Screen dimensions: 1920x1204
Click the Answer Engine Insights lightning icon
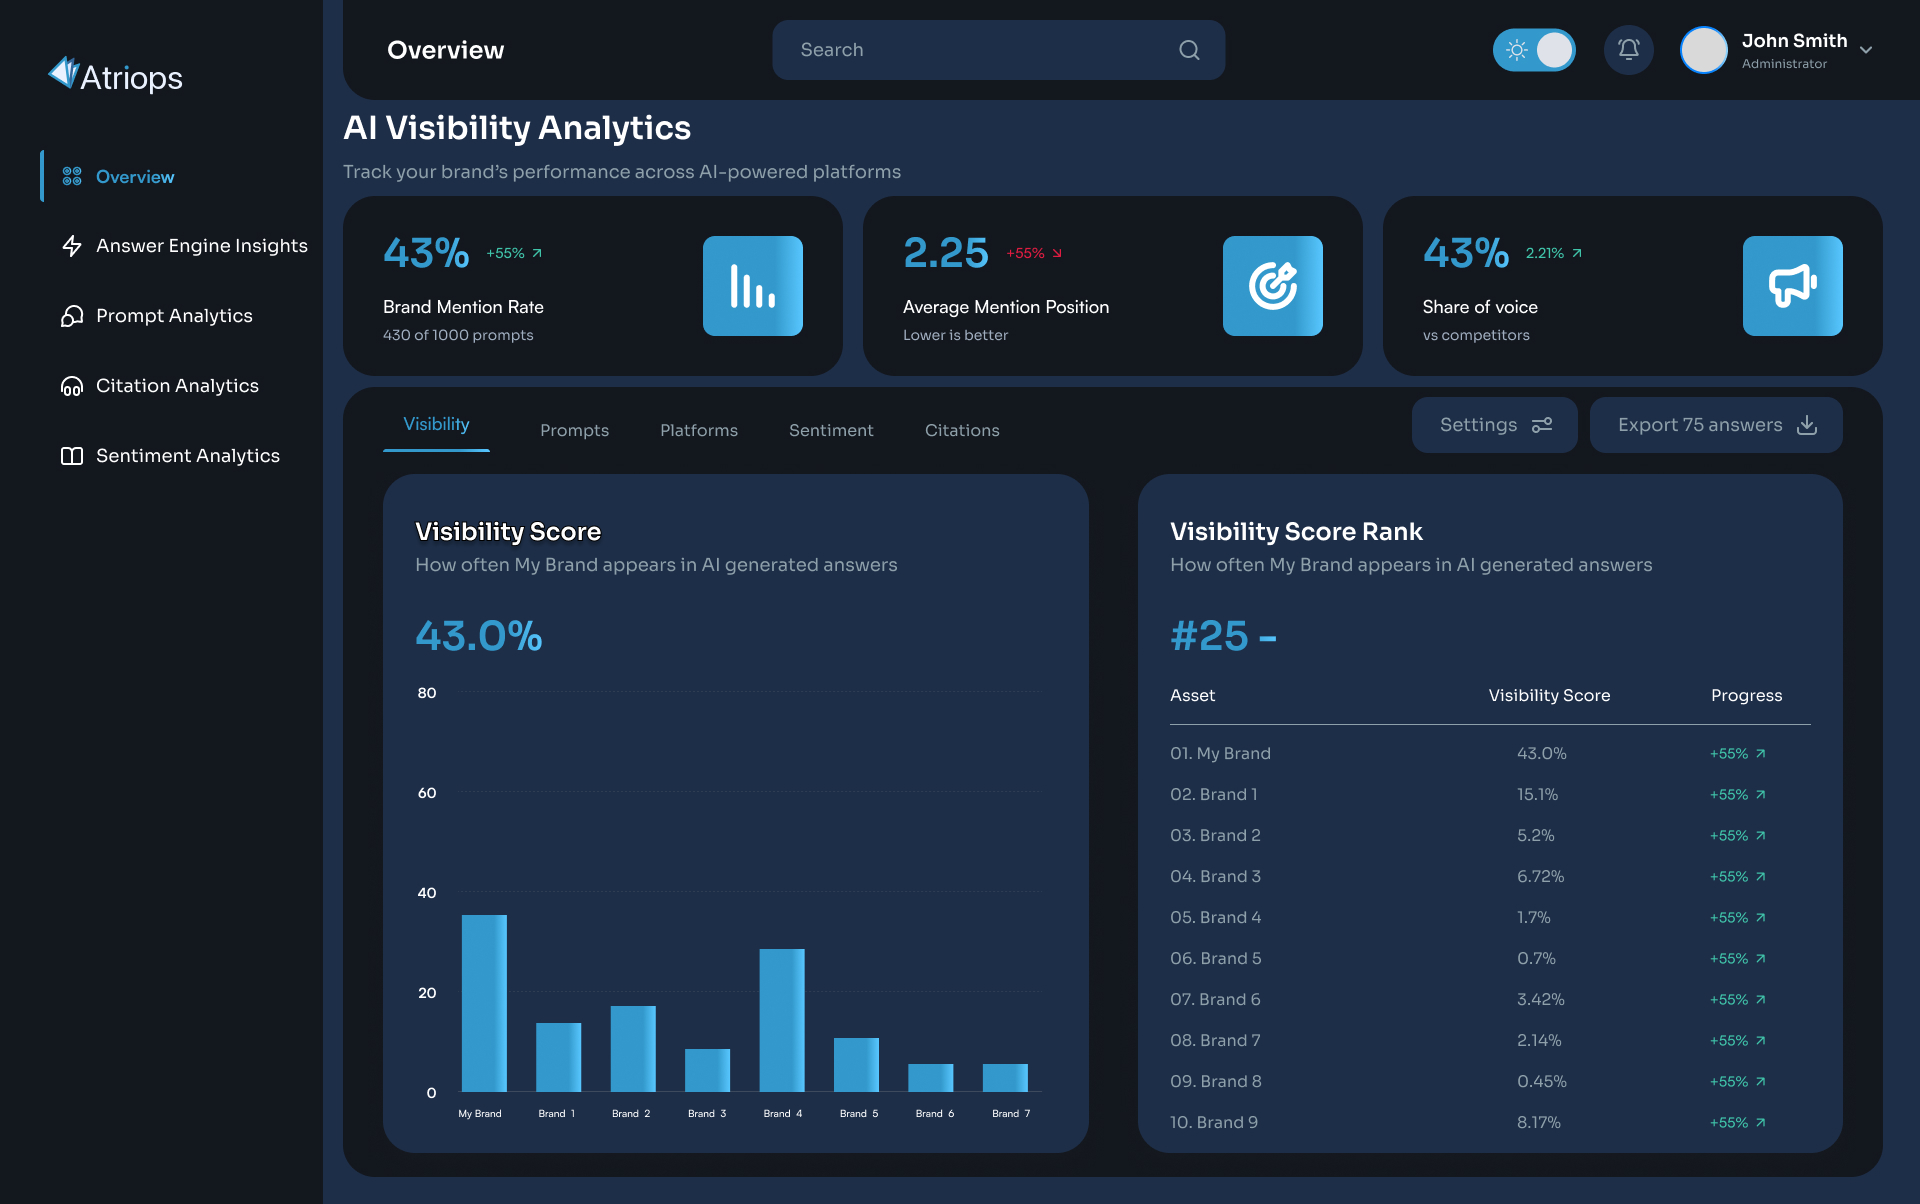[x=72, y=246]
